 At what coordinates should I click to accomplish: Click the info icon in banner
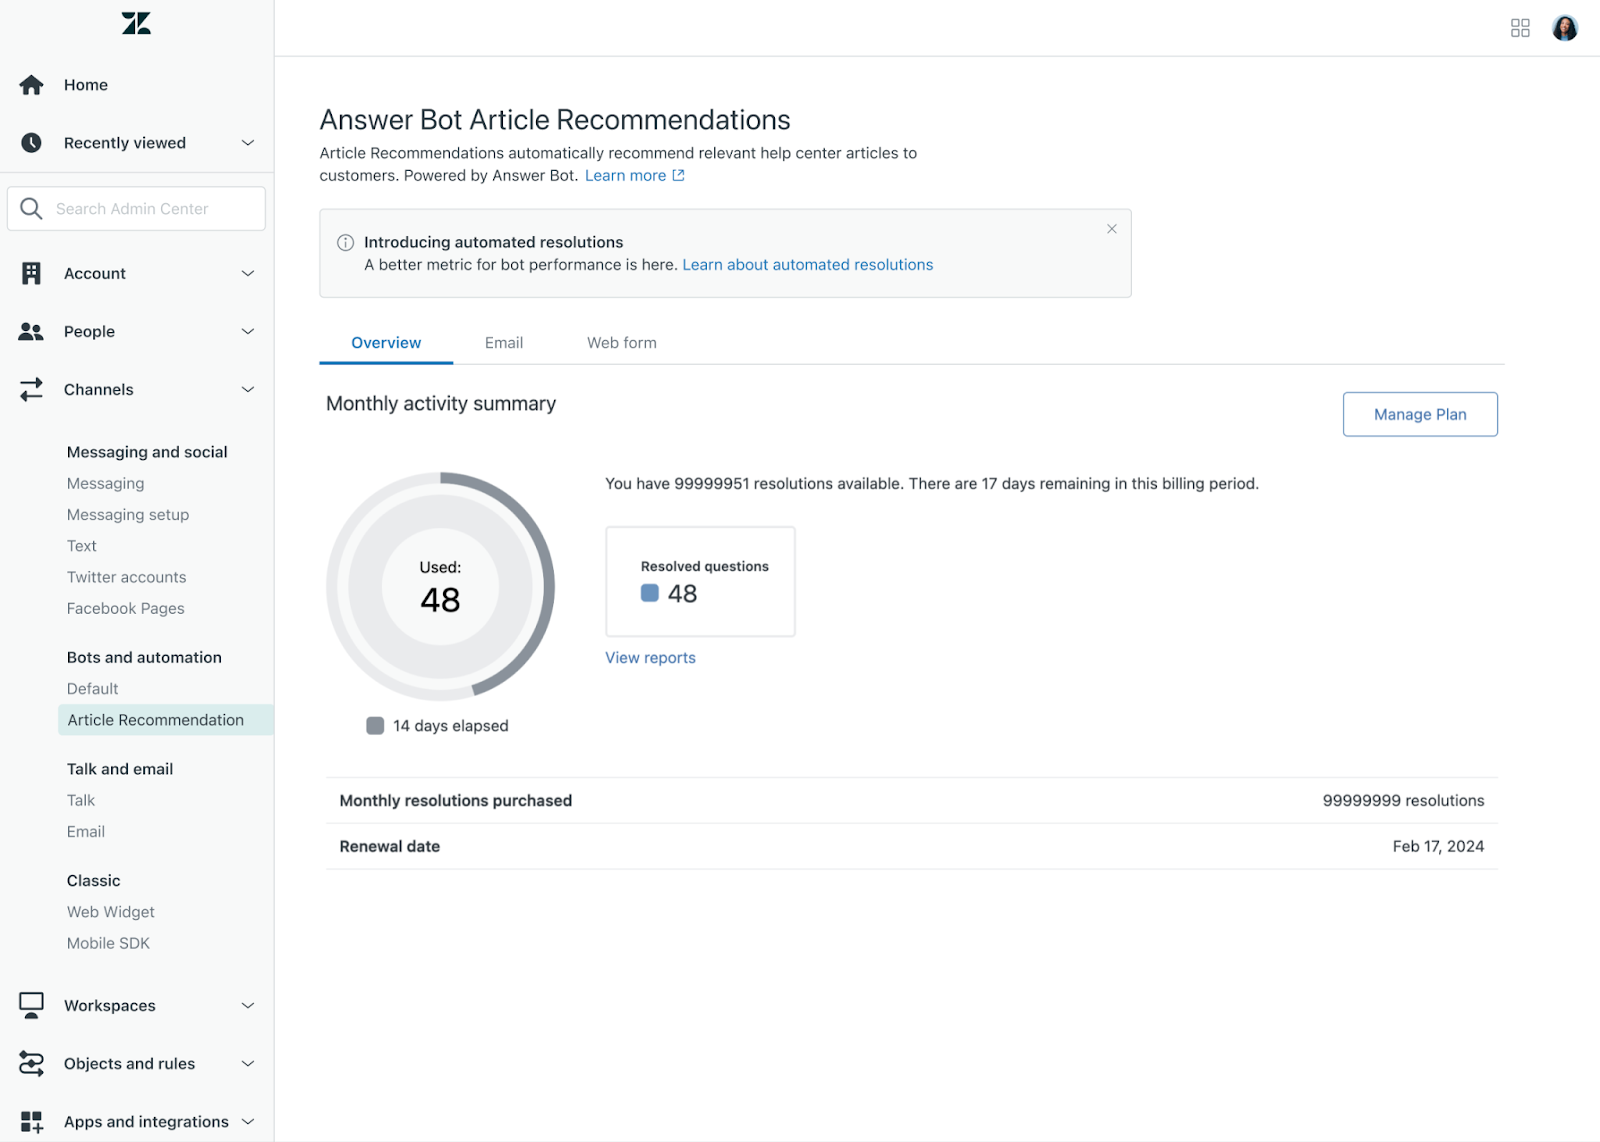pos(345,242)
